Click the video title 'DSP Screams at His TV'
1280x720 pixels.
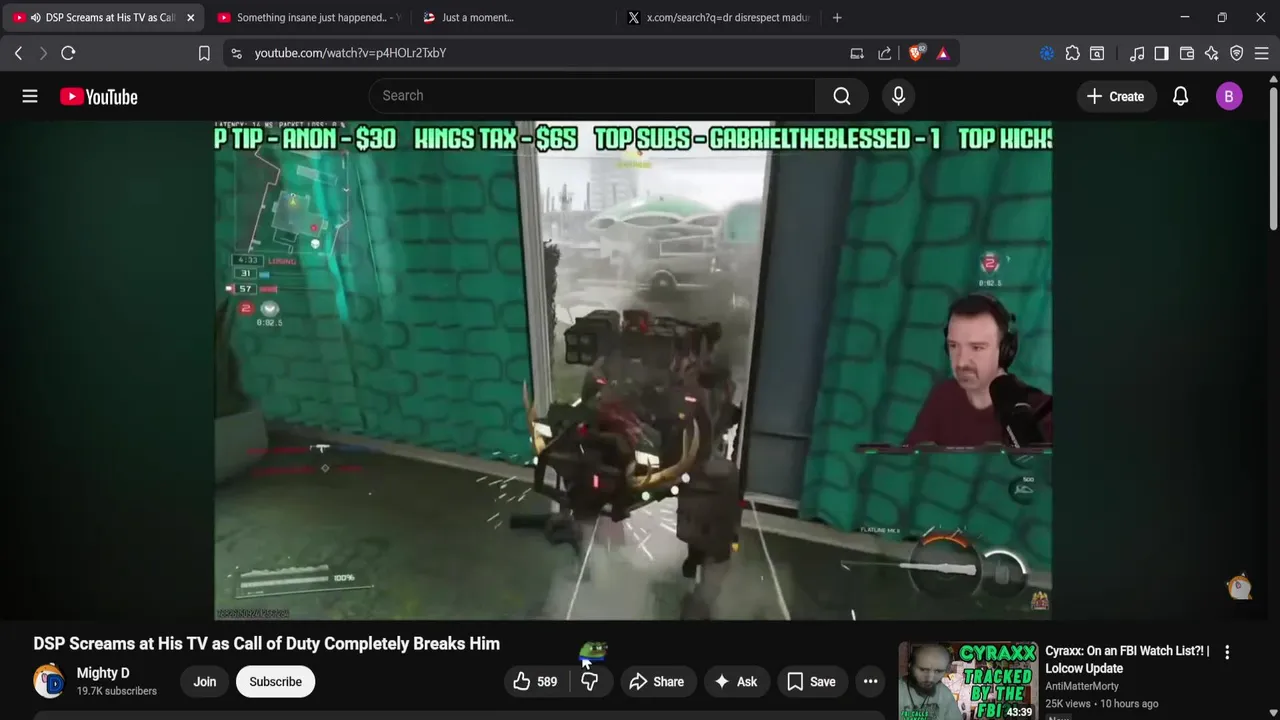click(266, 644)
